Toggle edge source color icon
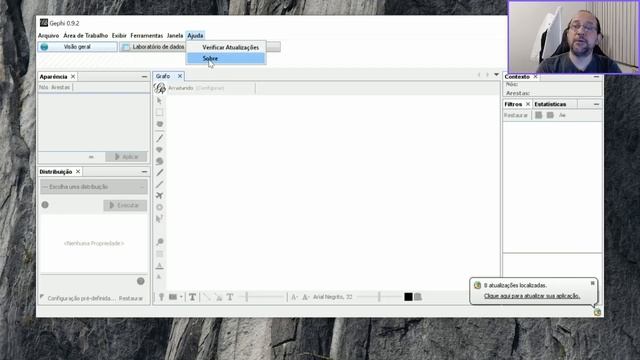This screenshot has height=360, width=640. 219,297
